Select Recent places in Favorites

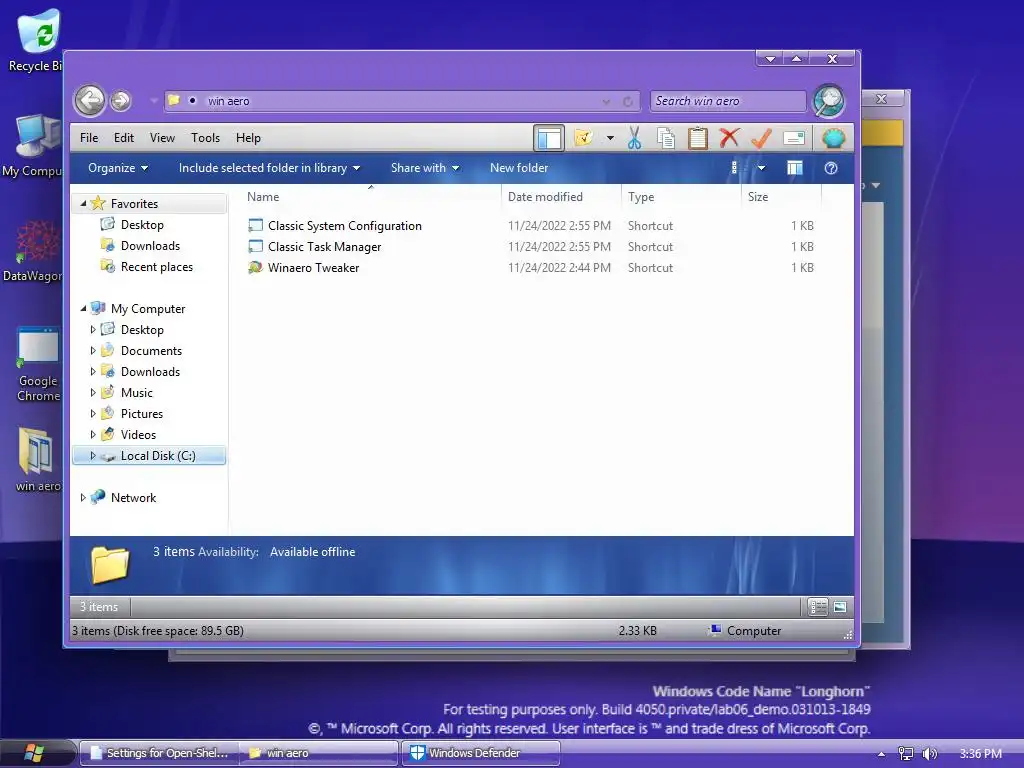tap(156, 266)
